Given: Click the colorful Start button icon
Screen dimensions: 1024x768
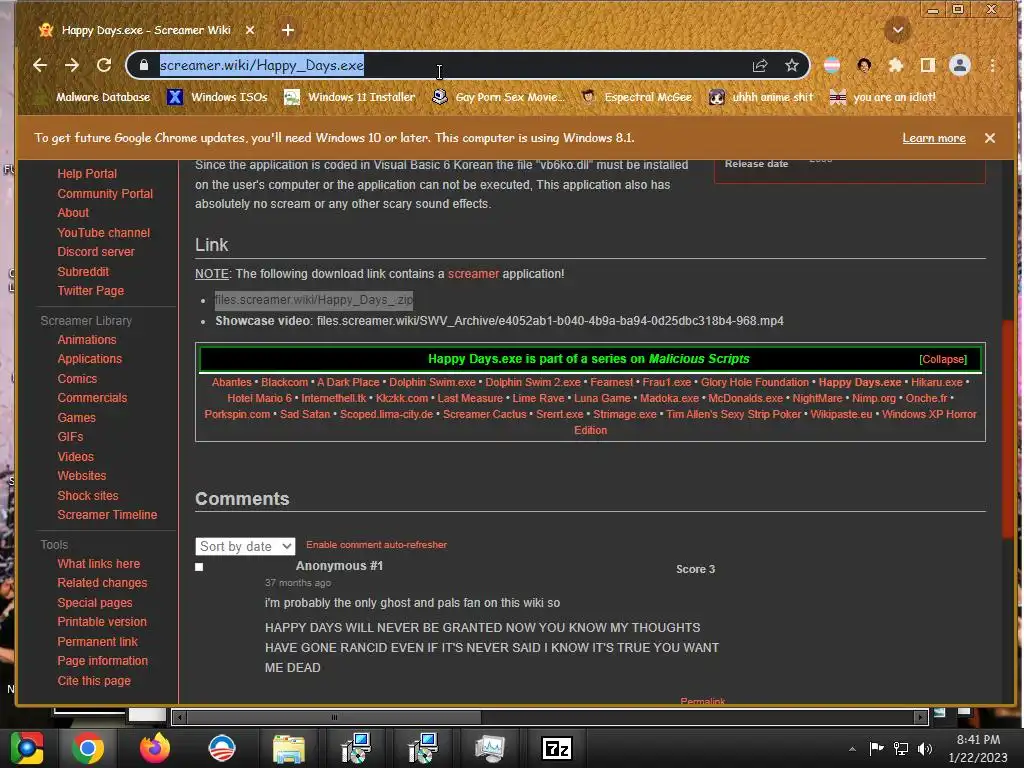Looking at the screenshot, I should coord(27,748).
